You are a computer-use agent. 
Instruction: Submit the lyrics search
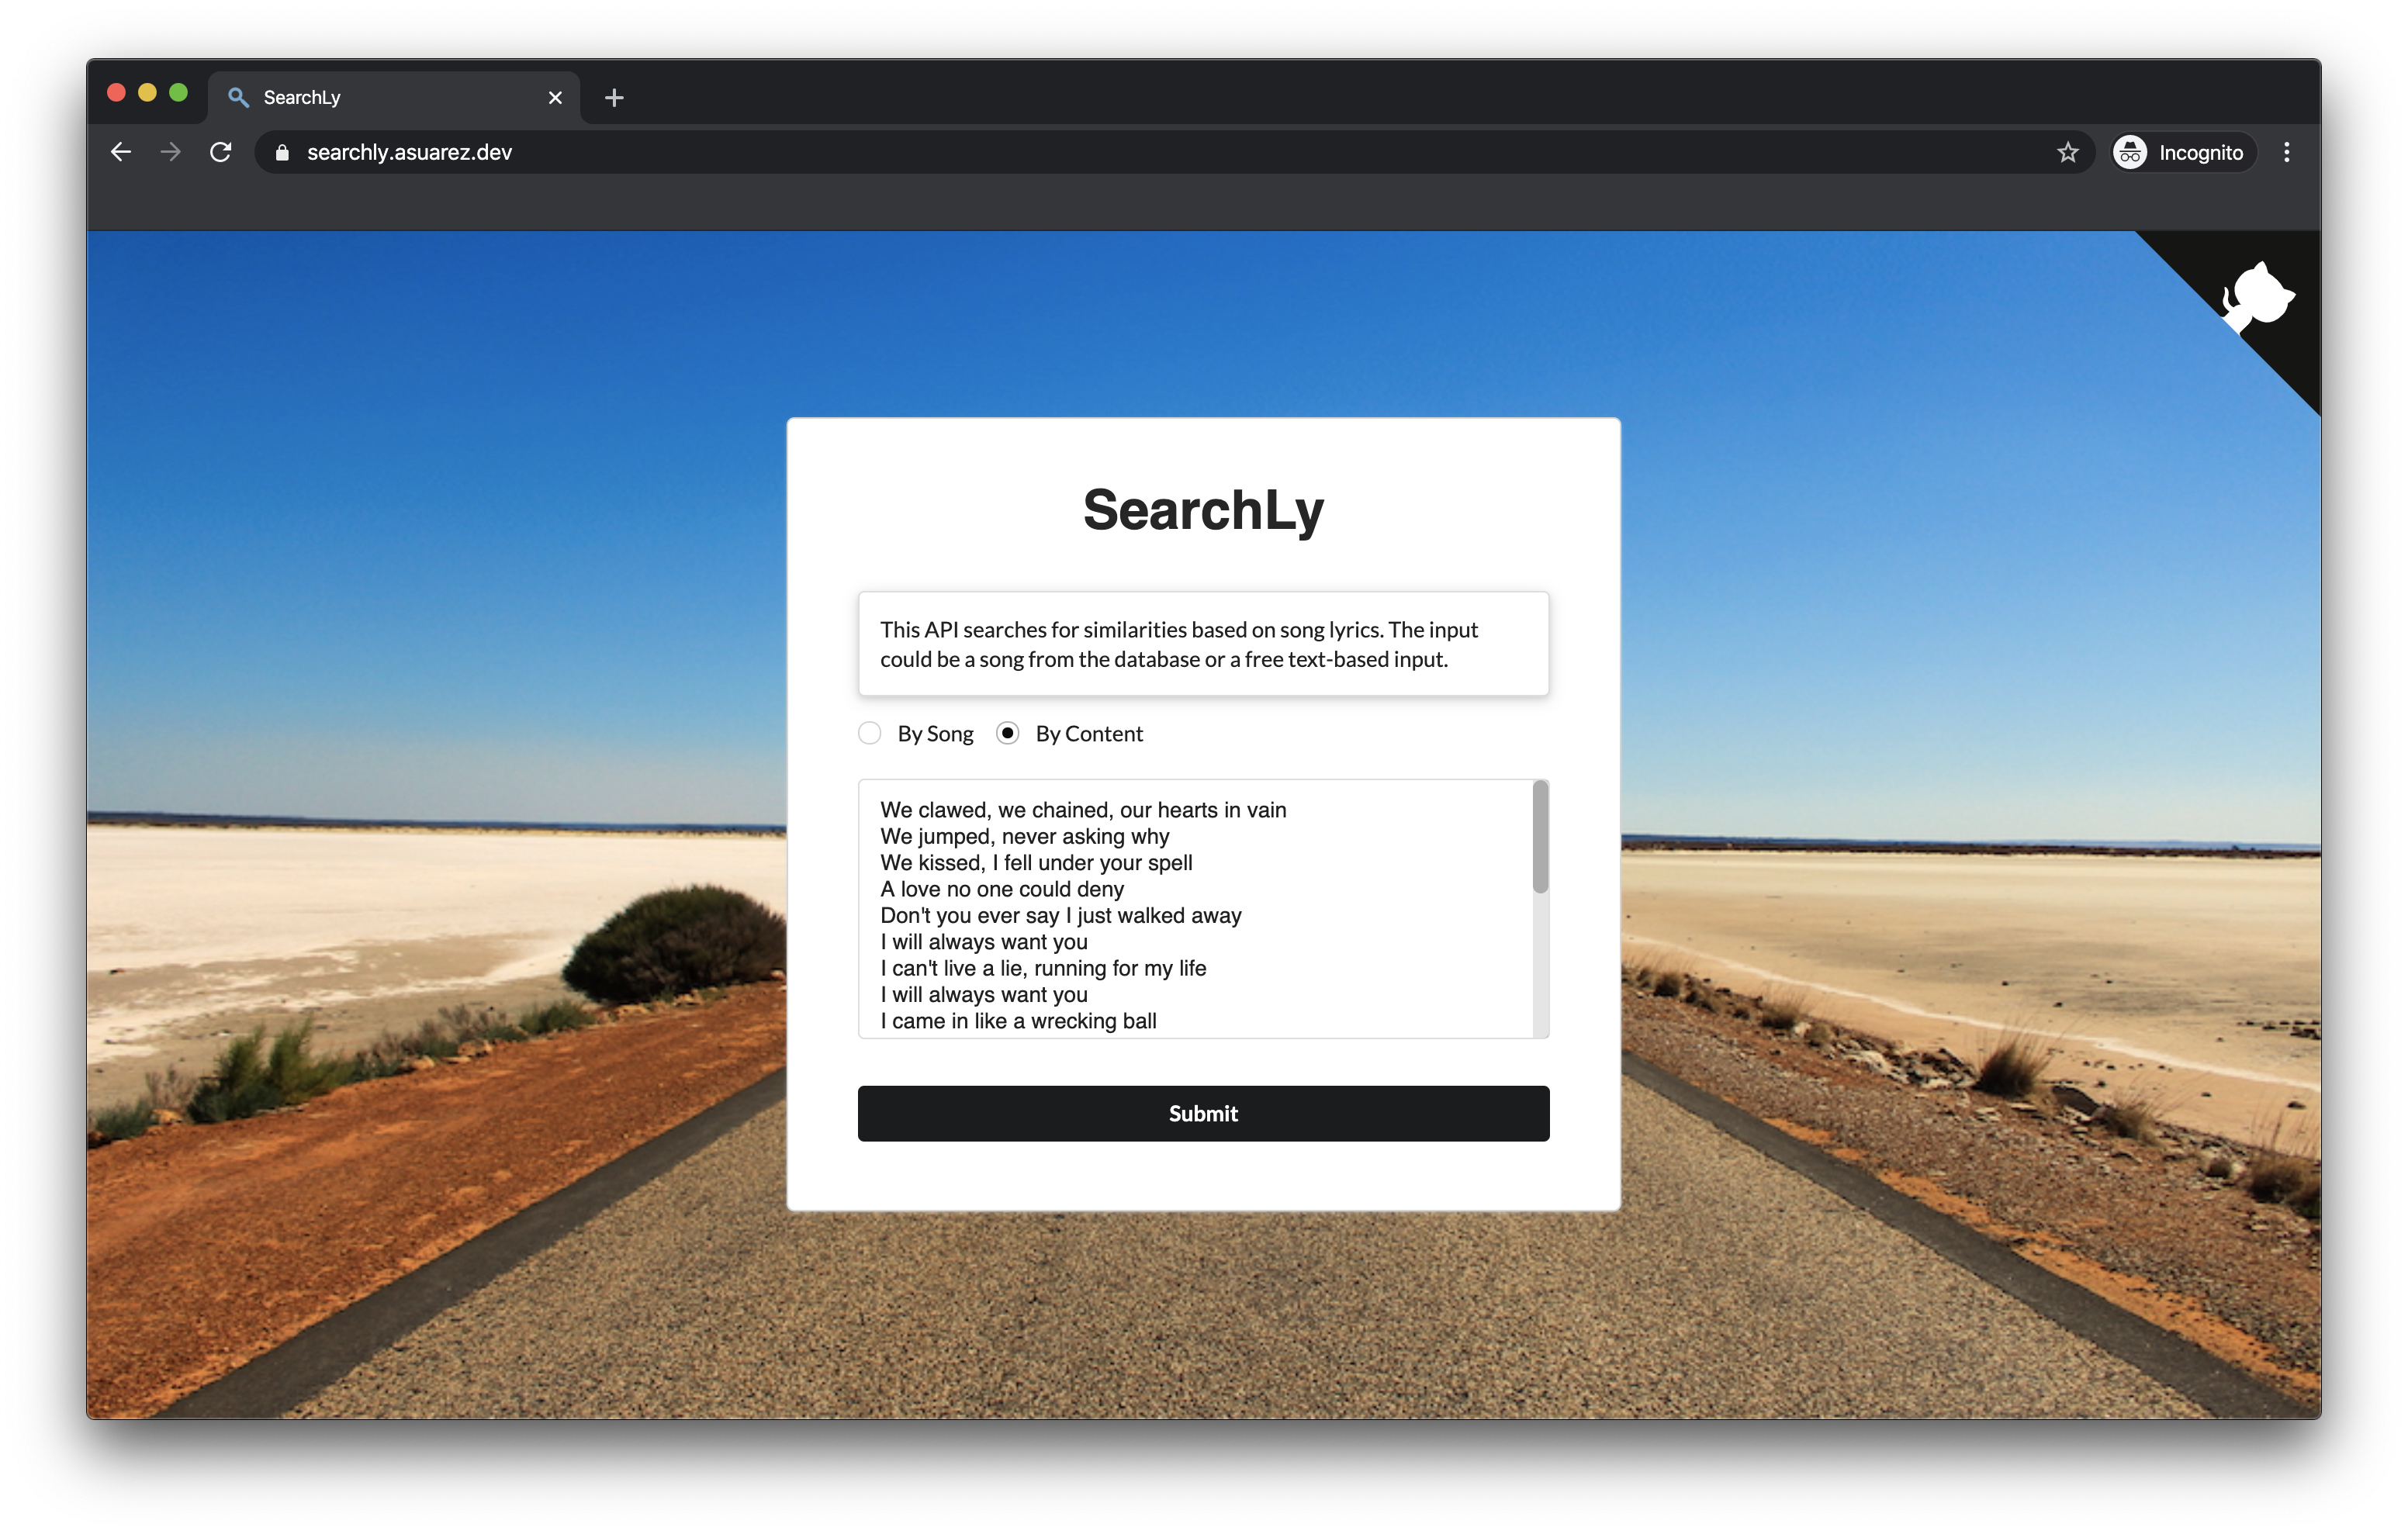[x=1203, y=1113]
